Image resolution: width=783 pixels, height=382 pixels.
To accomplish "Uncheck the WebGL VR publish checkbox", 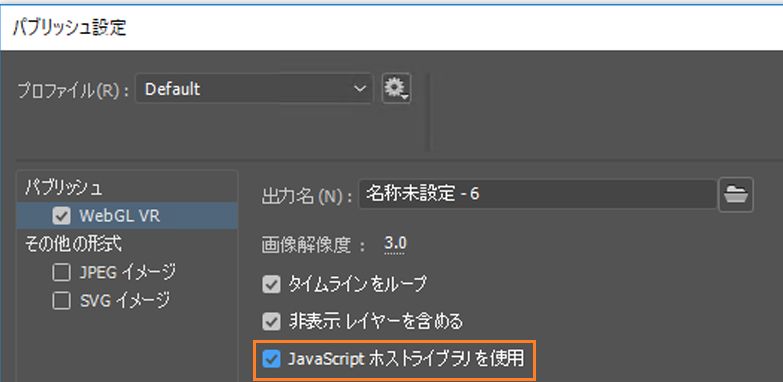I will click(61, 216).
